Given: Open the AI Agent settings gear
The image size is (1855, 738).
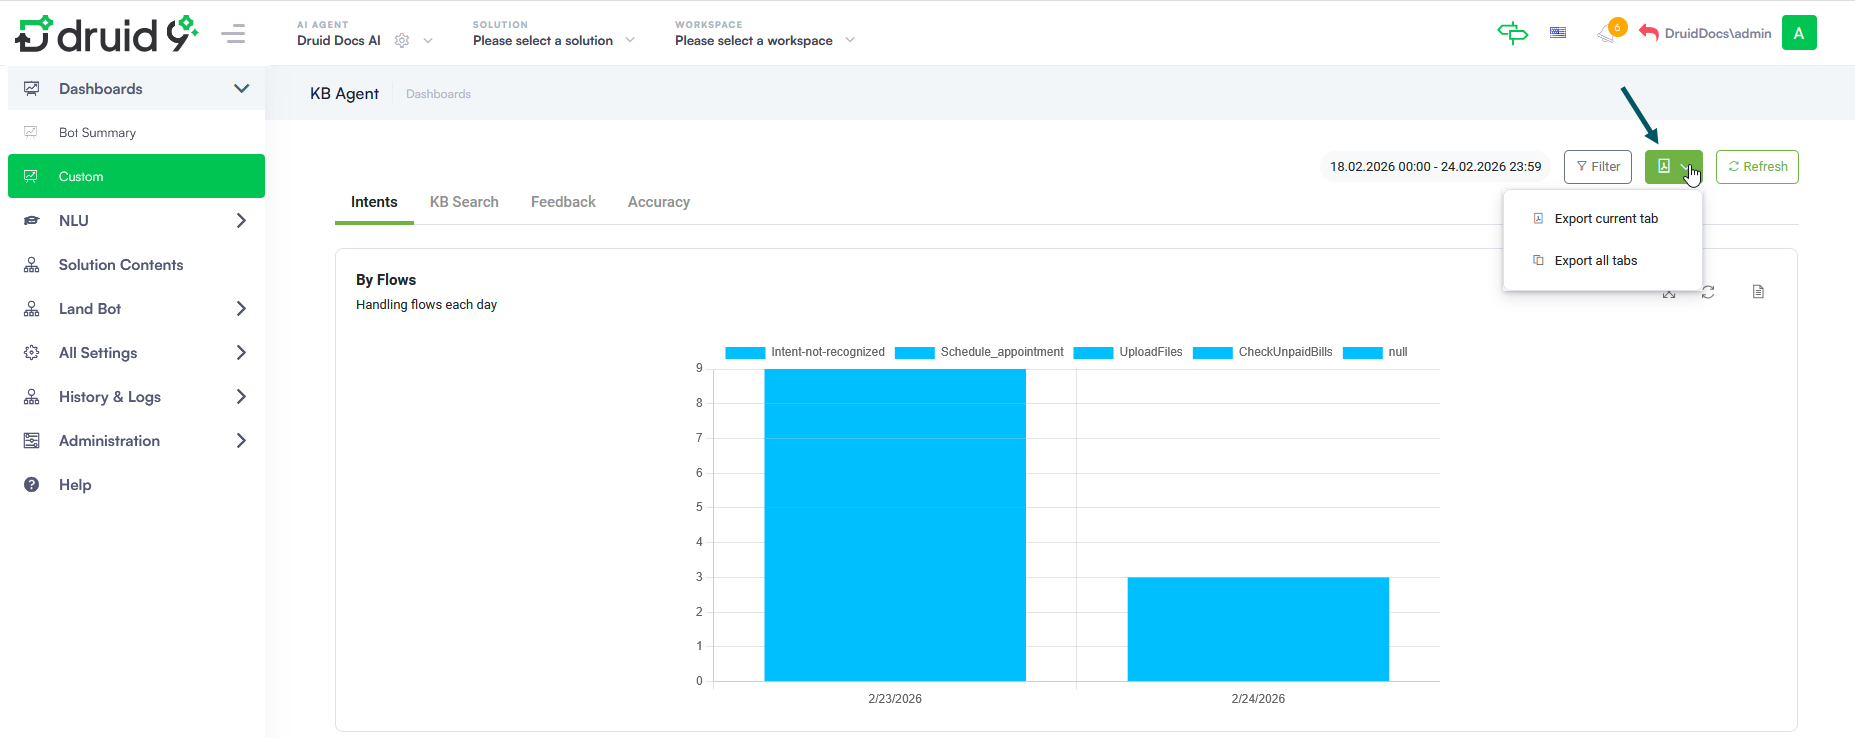Looking at the screenshot, I should 402,41.
